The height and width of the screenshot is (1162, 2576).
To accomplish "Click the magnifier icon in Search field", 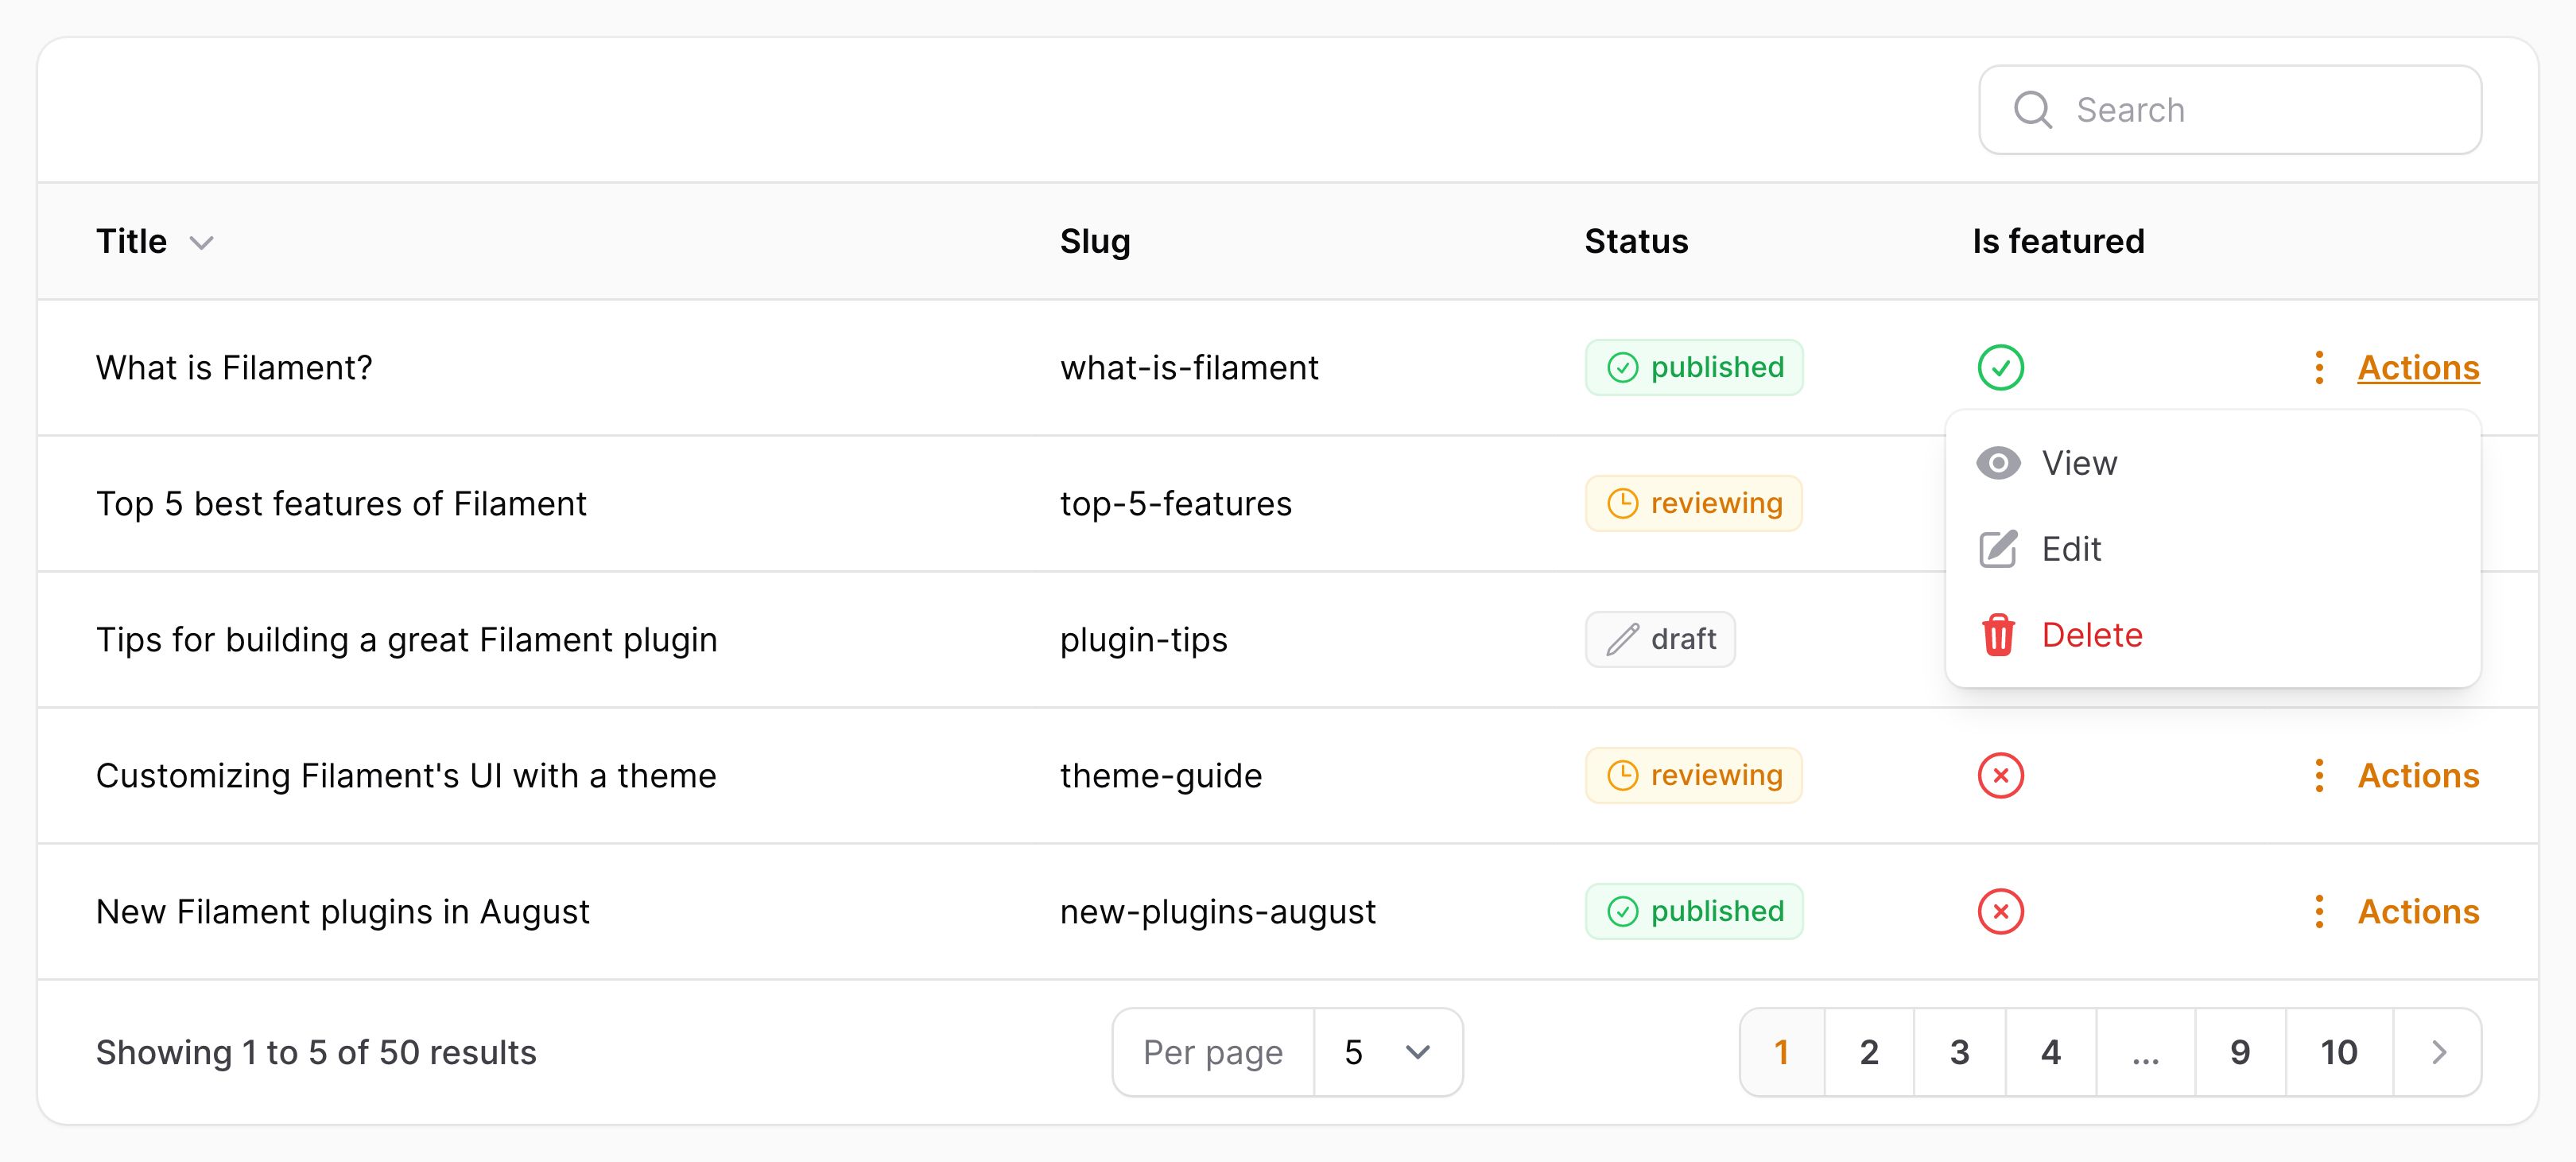I will (2032, 110).
